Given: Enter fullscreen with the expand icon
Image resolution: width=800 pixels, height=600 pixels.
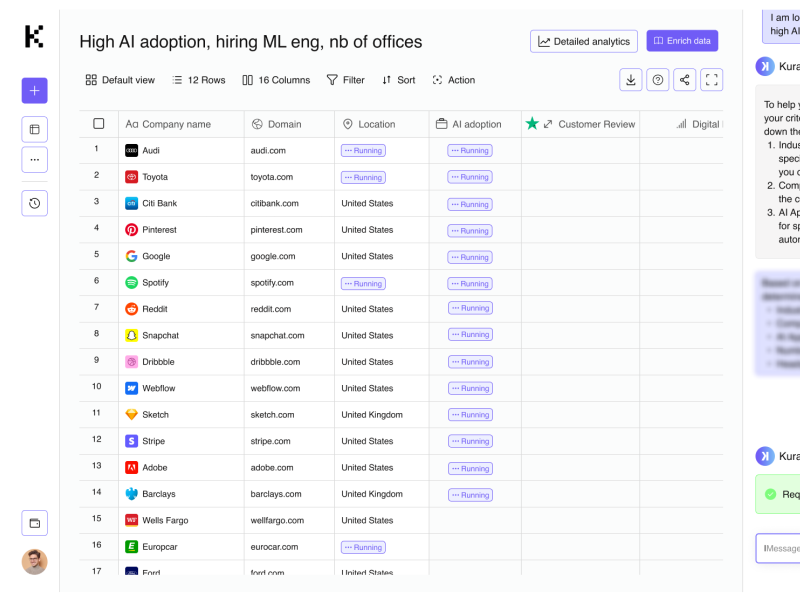Looking at the screenshot, I should coord(711,80).
